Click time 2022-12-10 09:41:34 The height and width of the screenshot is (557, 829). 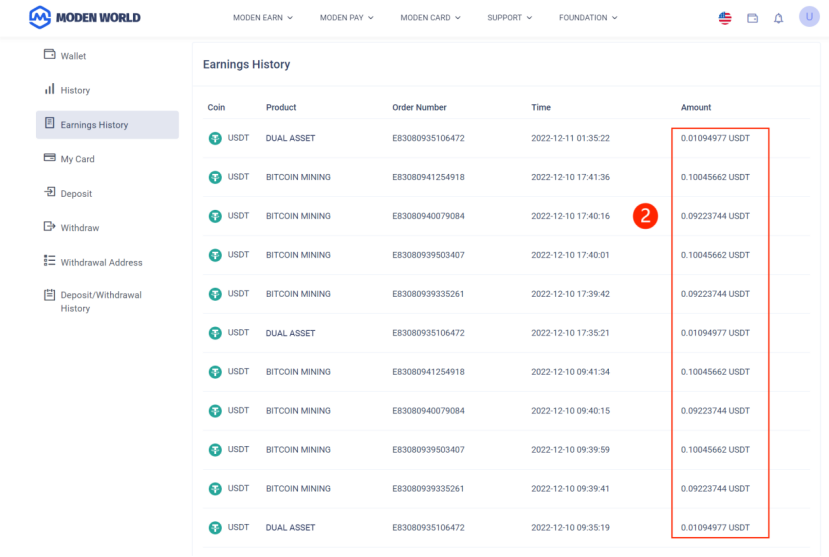(x=570, y=372)
